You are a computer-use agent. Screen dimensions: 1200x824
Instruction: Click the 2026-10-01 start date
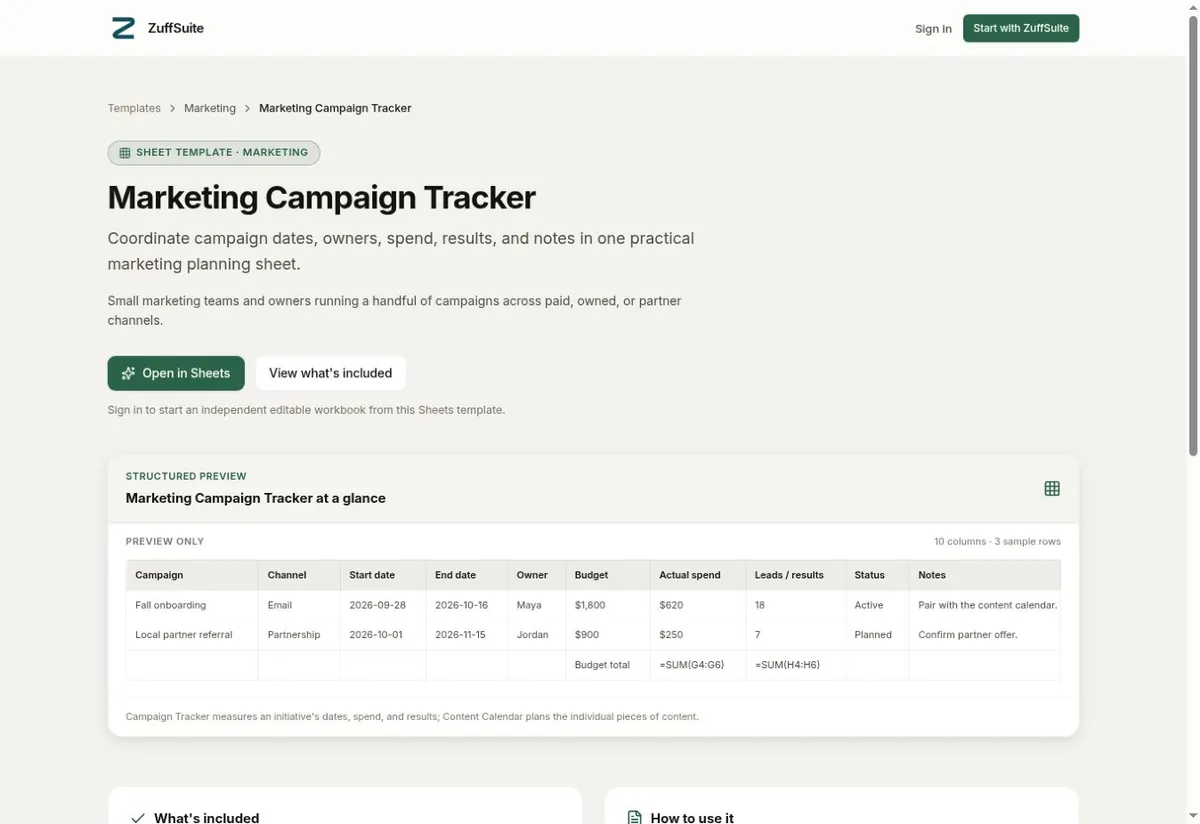383,635
